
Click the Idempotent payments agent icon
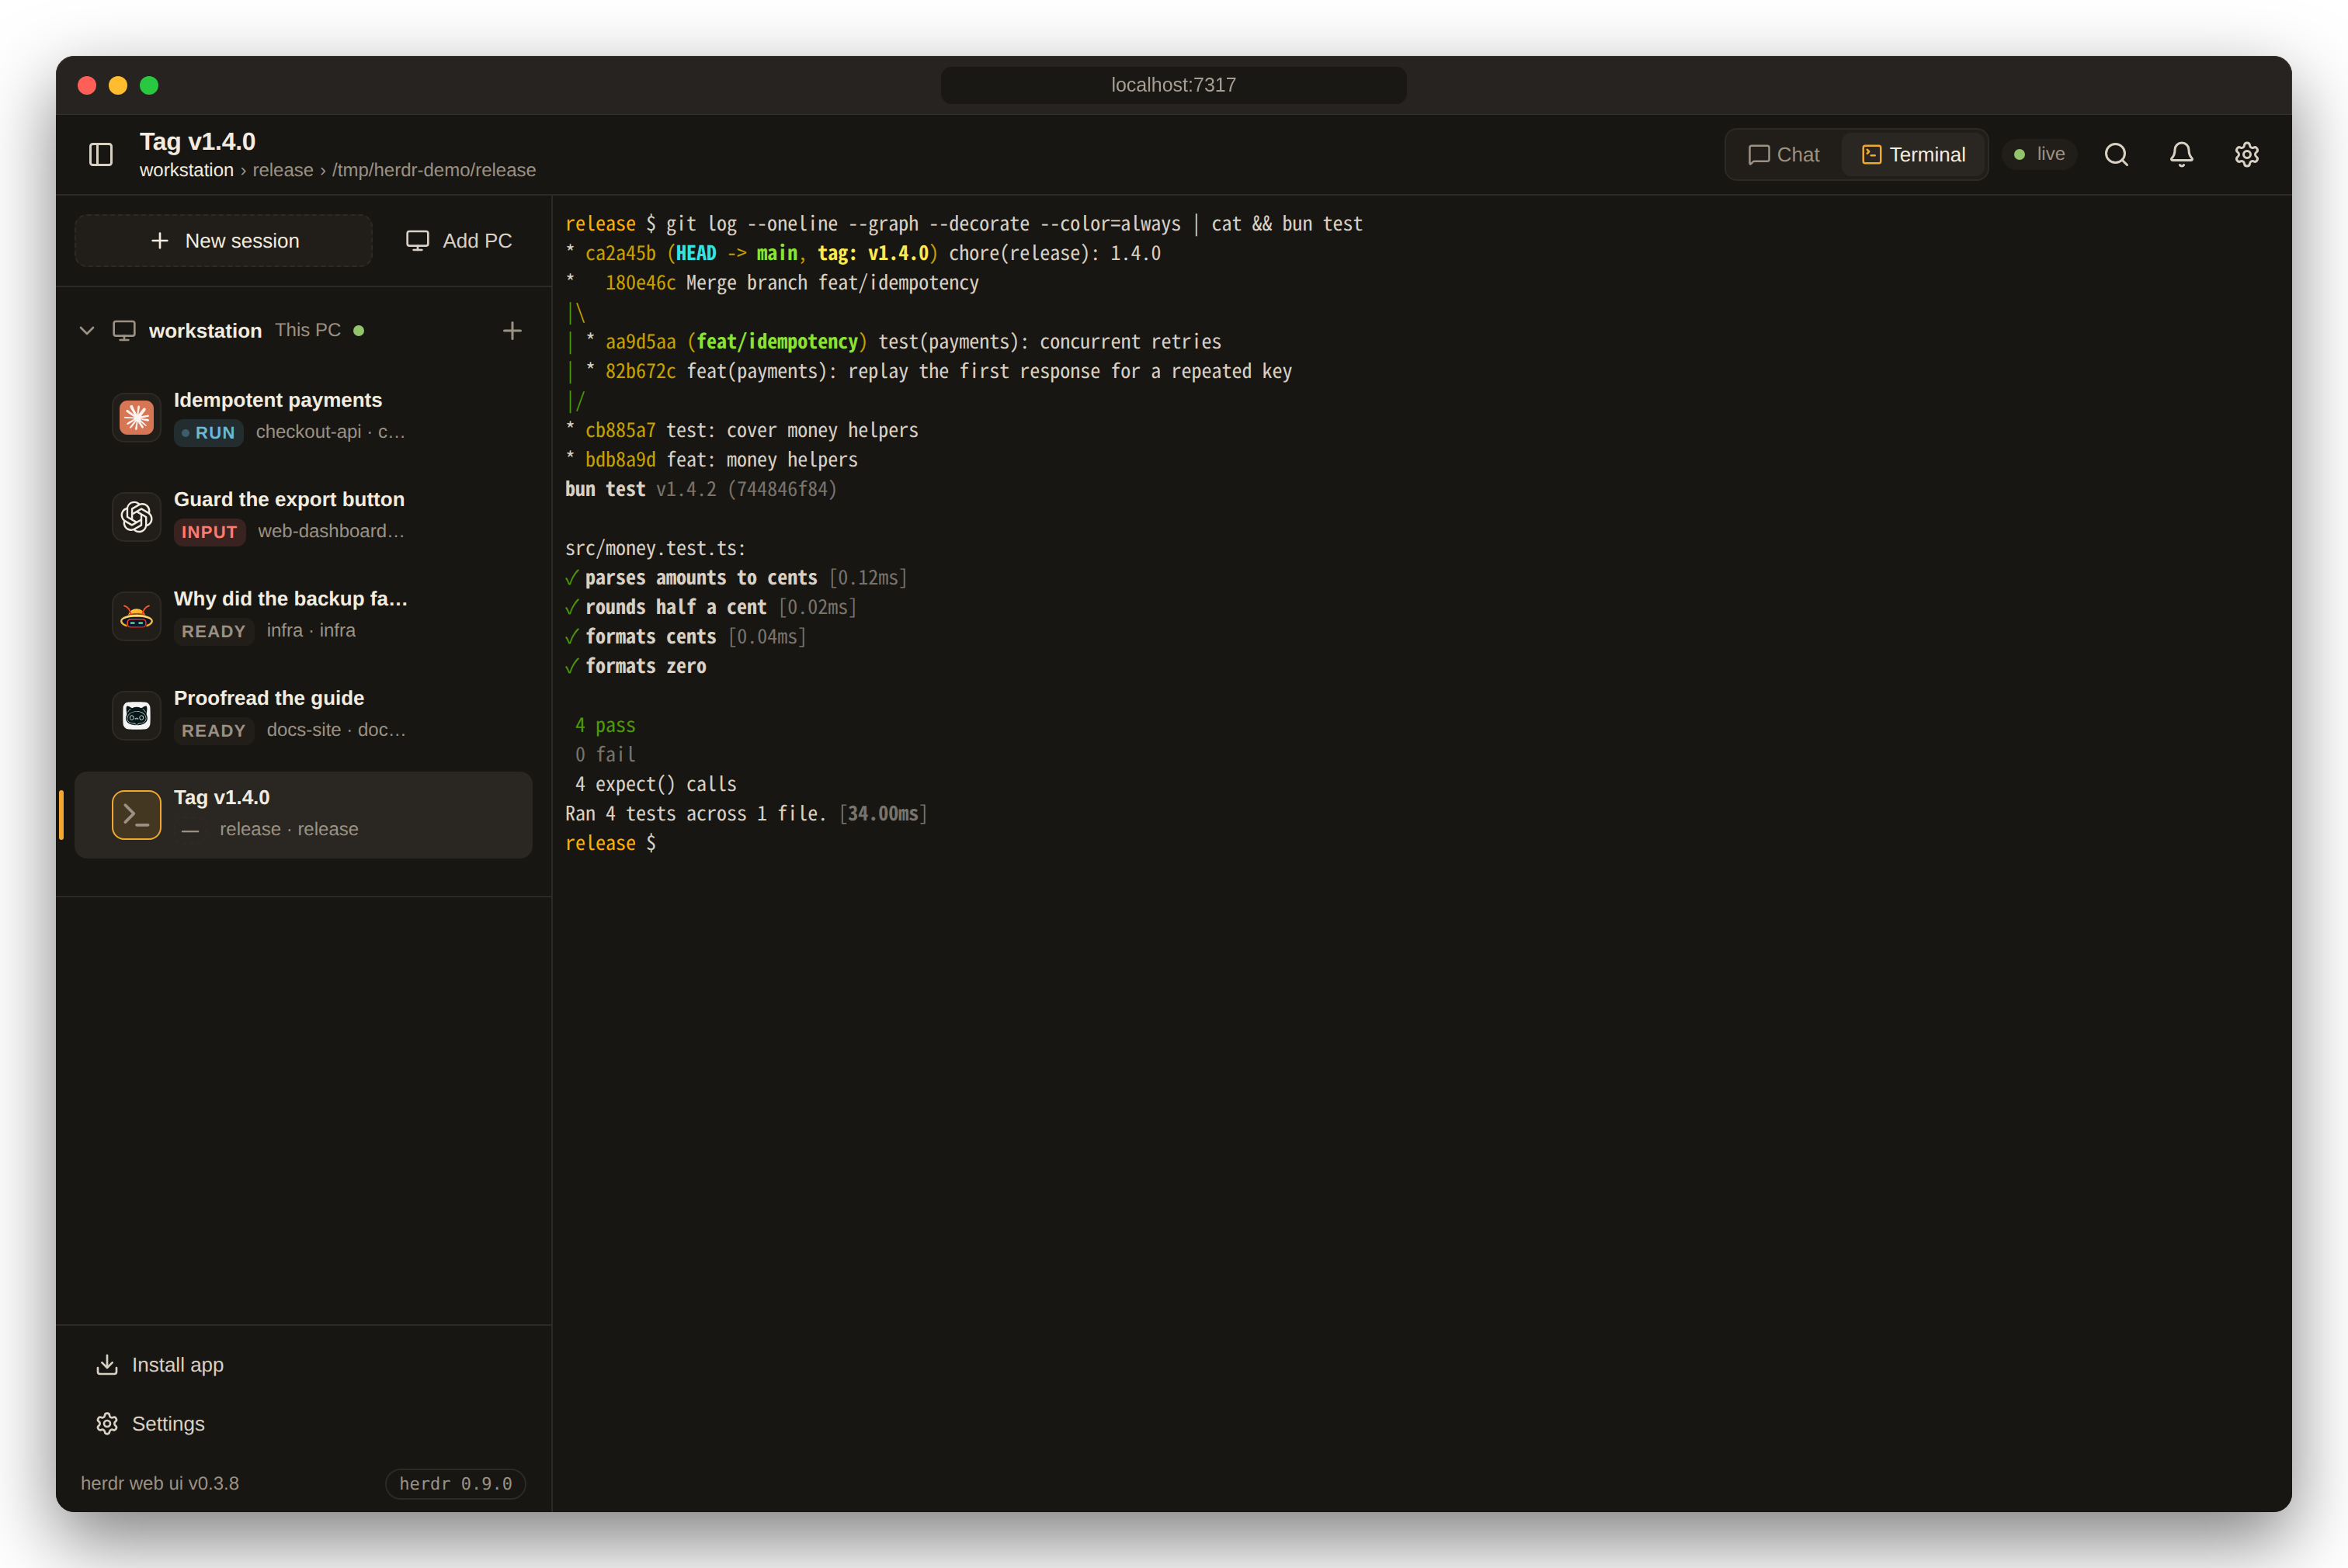tap(137, 417)
